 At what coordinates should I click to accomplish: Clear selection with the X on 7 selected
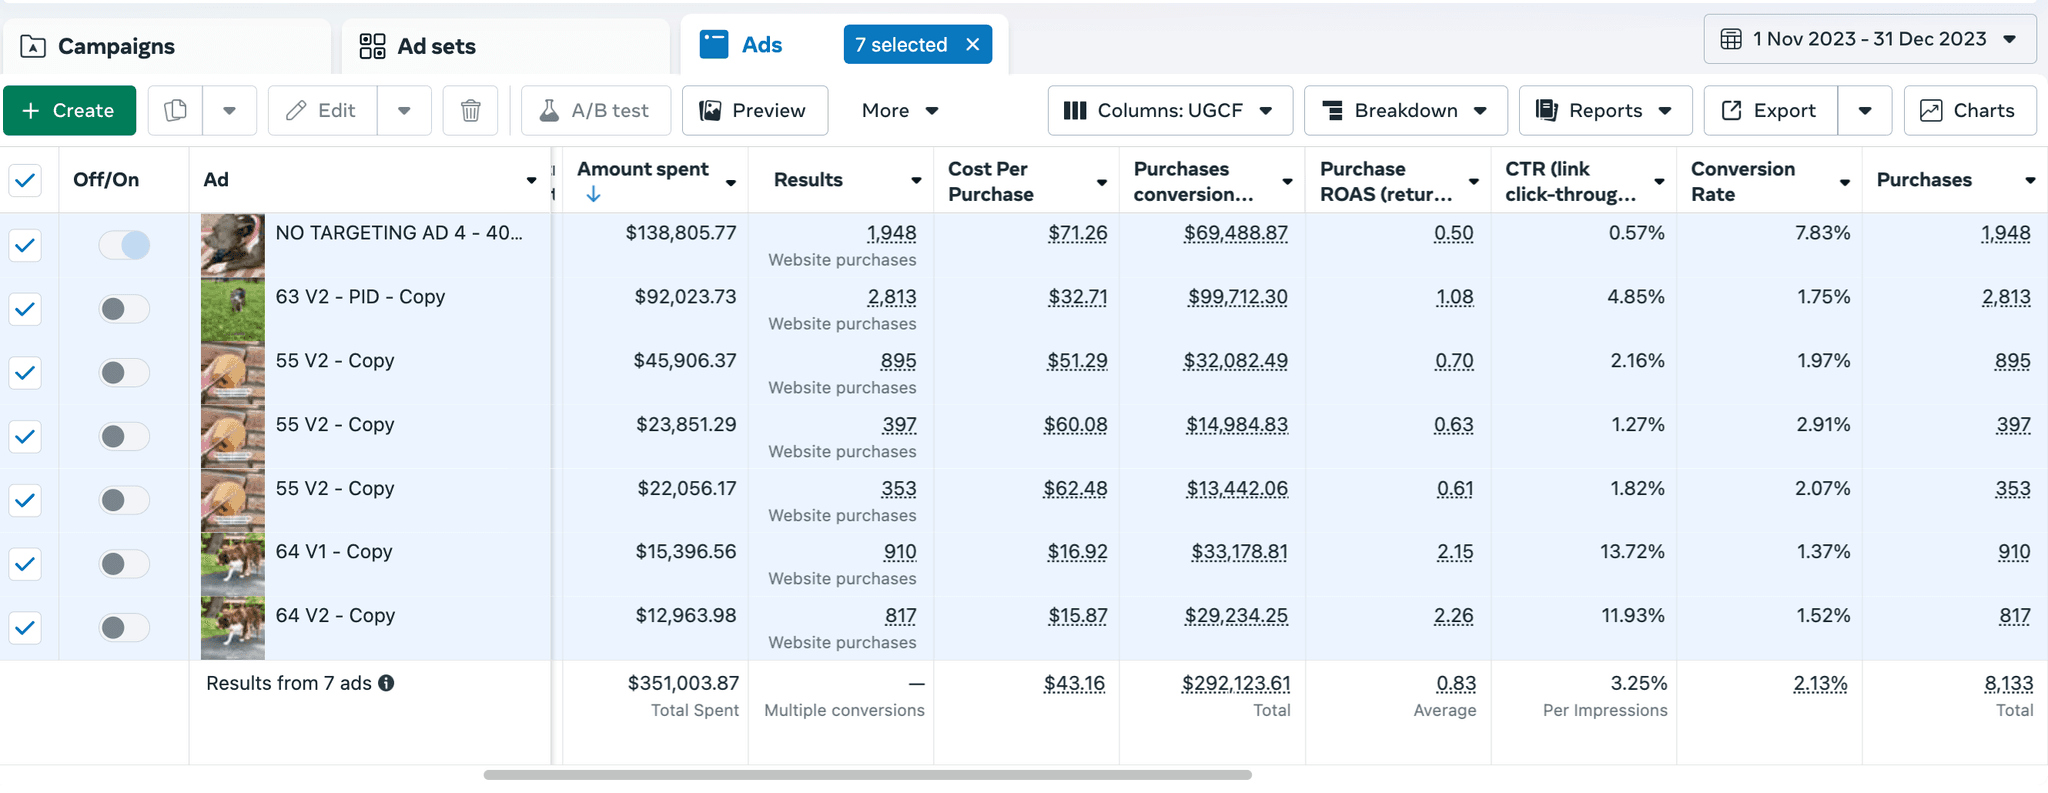click(972, 45)
